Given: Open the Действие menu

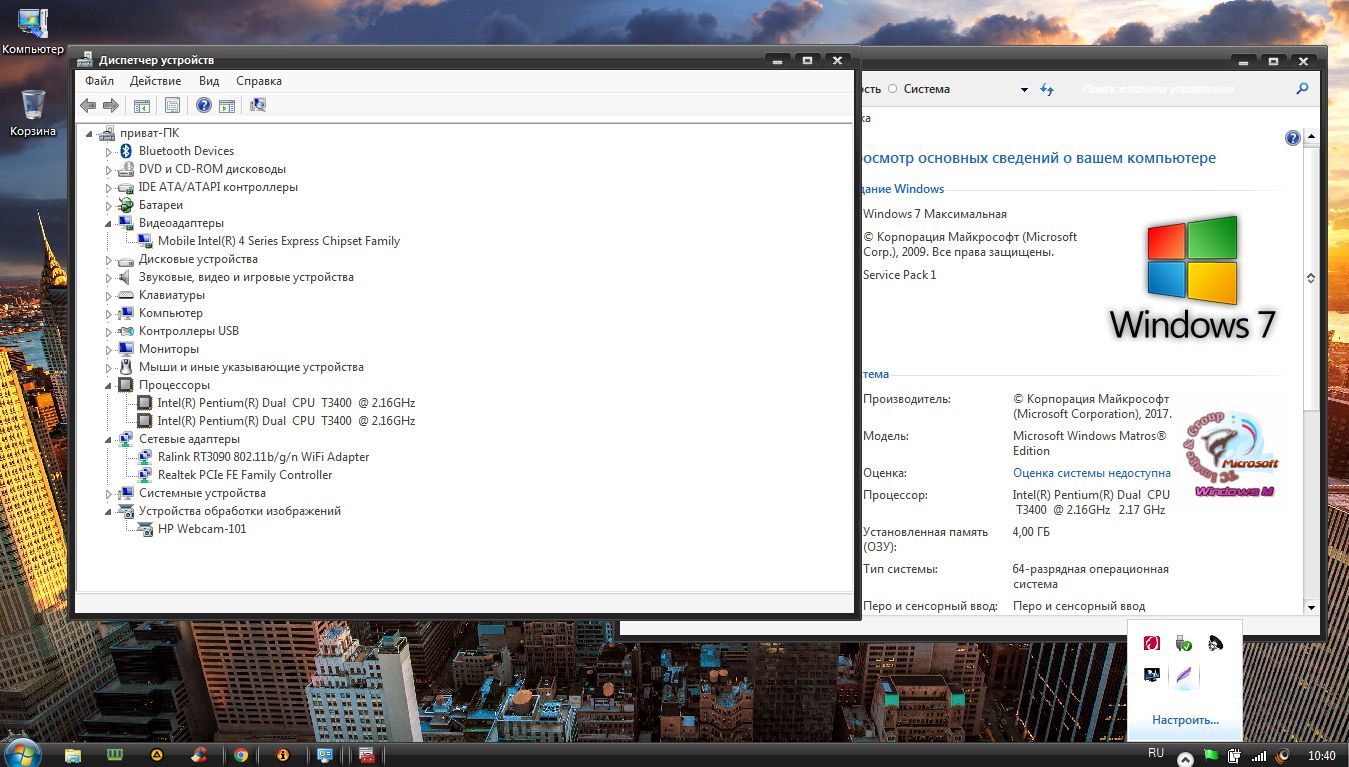Looking at the screenshot, I should (x=155, y=81).
